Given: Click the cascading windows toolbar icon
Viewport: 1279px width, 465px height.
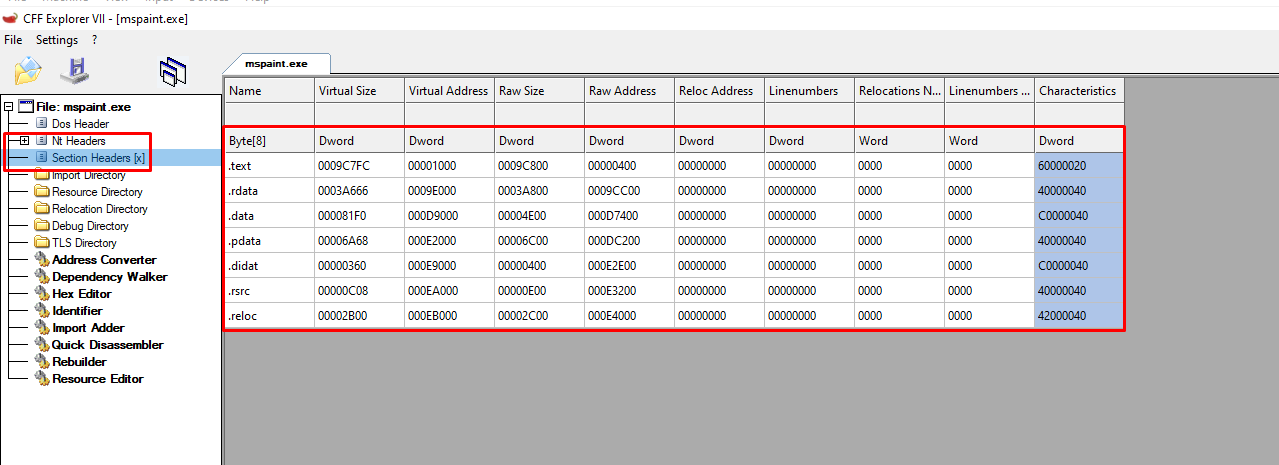Looking at the screenshot, I should click(x=173, y=71).
